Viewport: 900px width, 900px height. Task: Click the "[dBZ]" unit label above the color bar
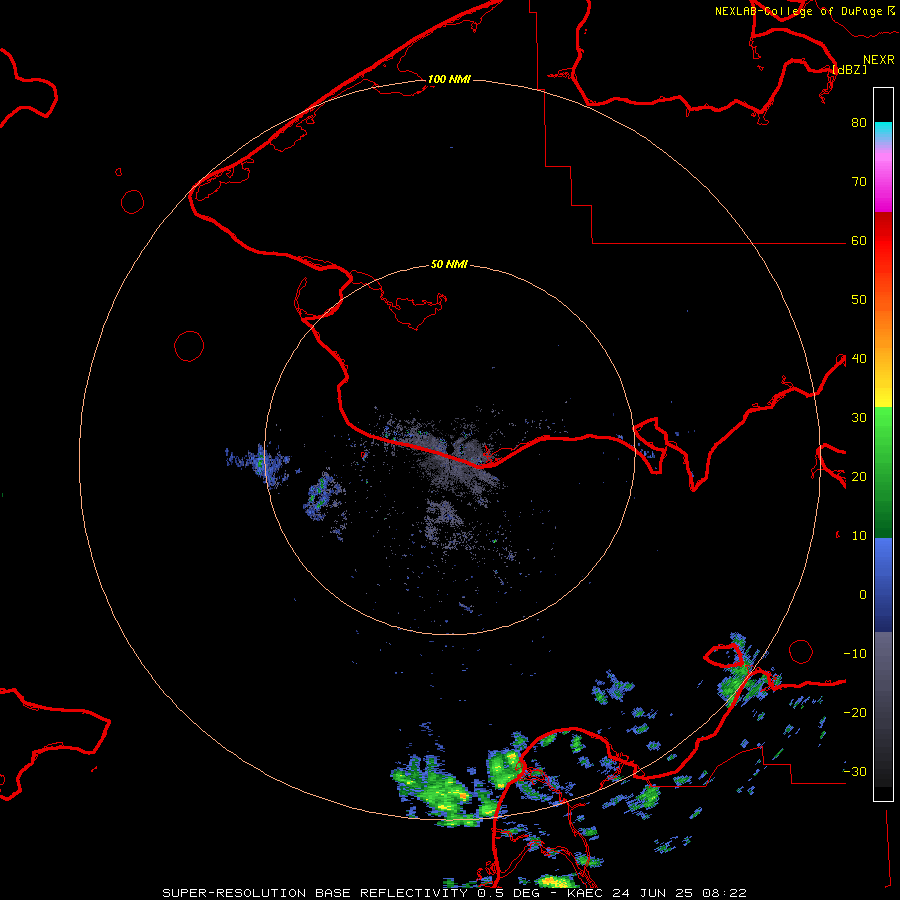click(850, 69)
